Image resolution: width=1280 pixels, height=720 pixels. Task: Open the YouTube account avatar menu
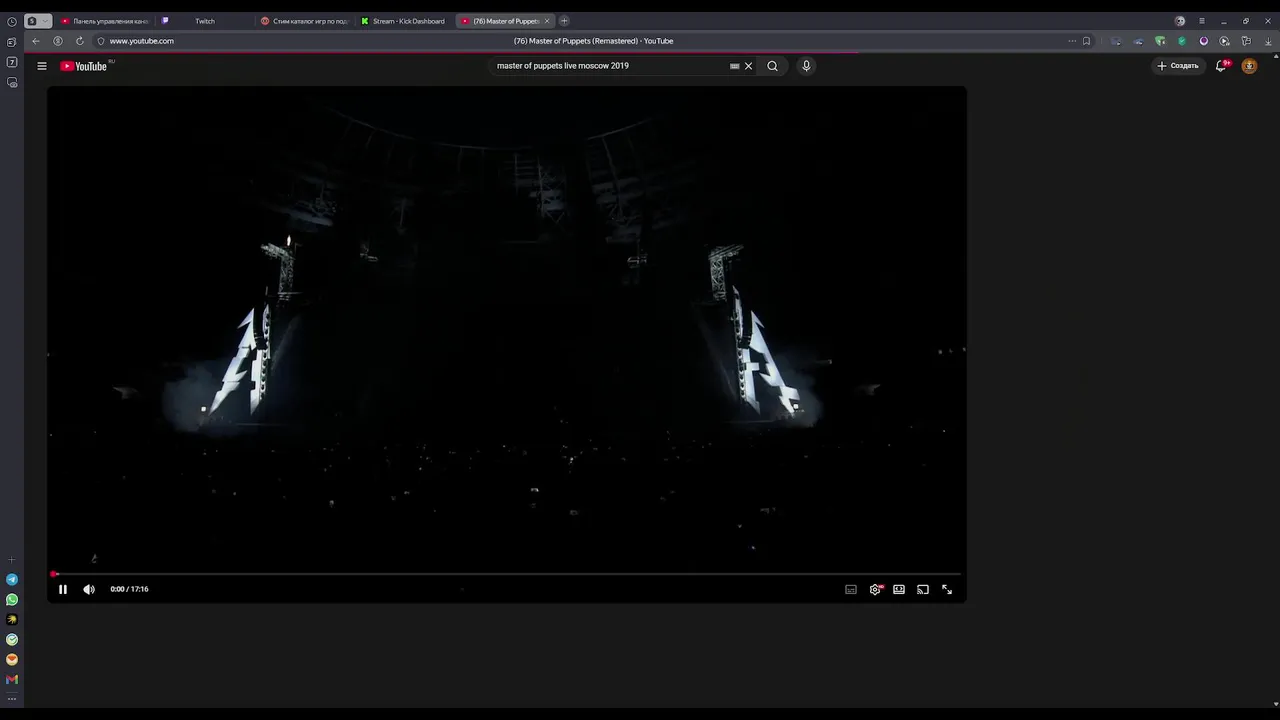pyautogui.click(x=1249, y=66)
